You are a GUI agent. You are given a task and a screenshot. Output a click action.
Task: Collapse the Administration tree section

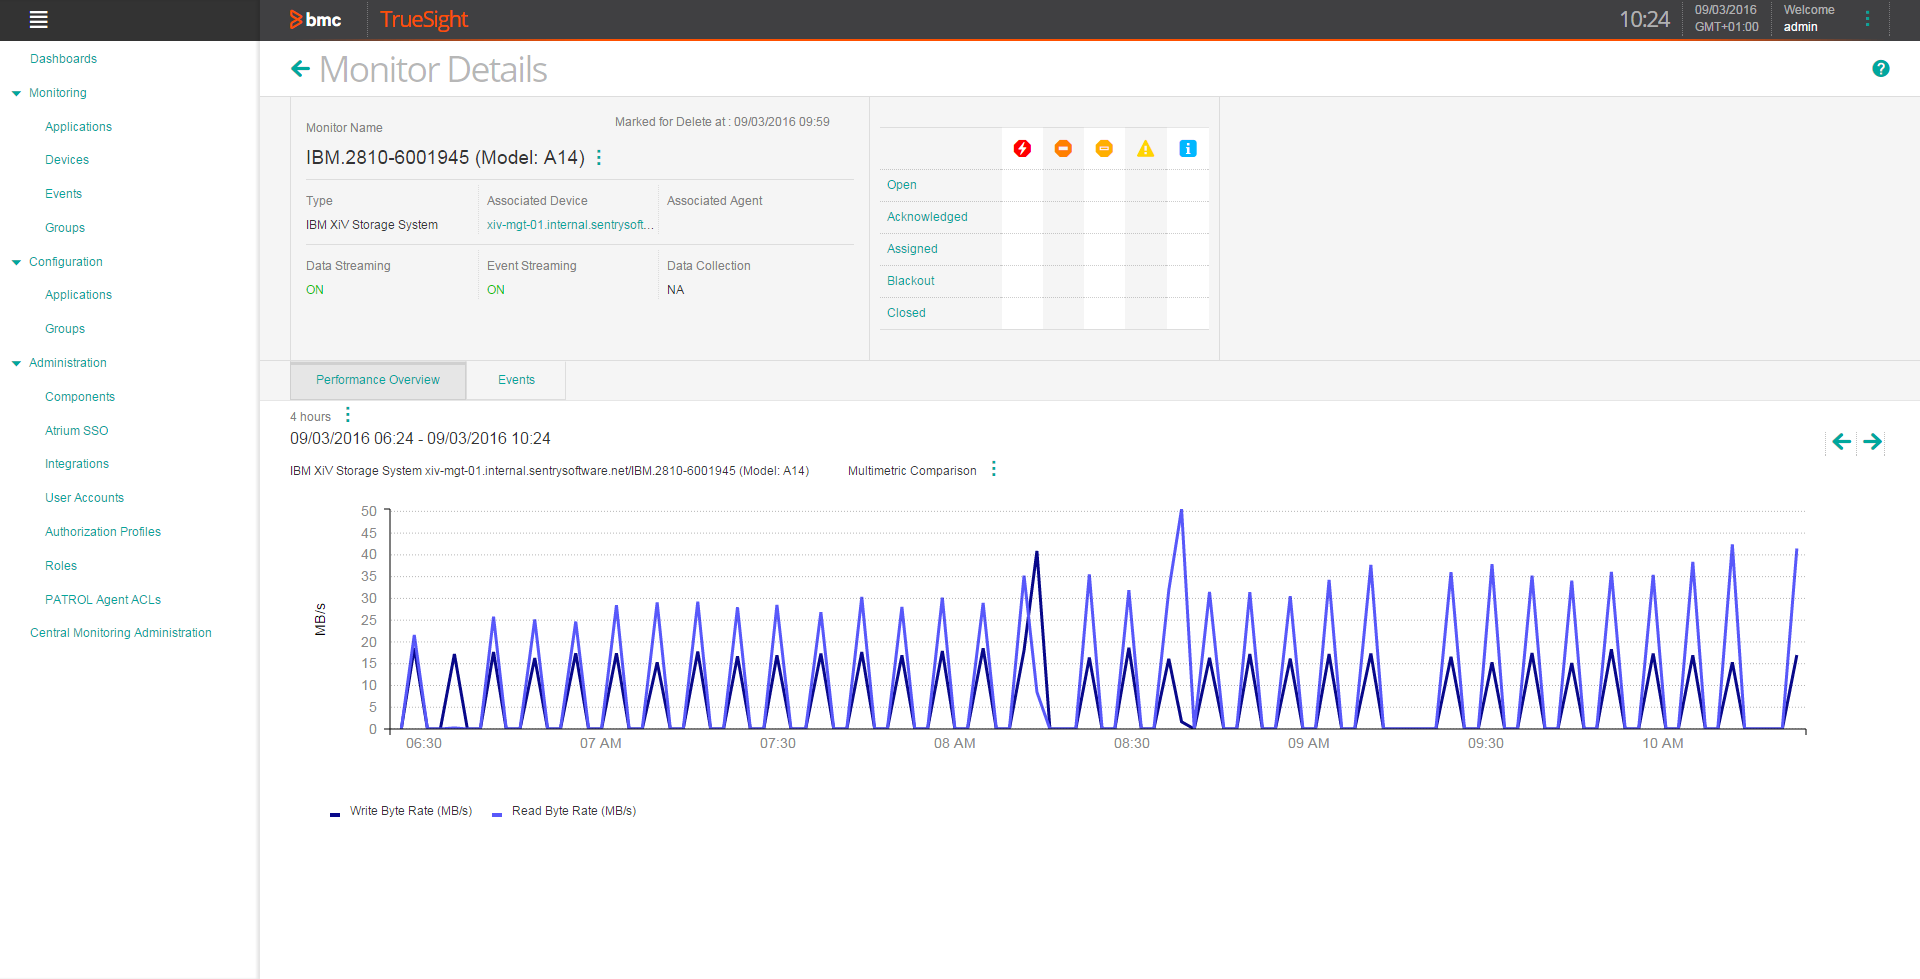click(16, 363)
